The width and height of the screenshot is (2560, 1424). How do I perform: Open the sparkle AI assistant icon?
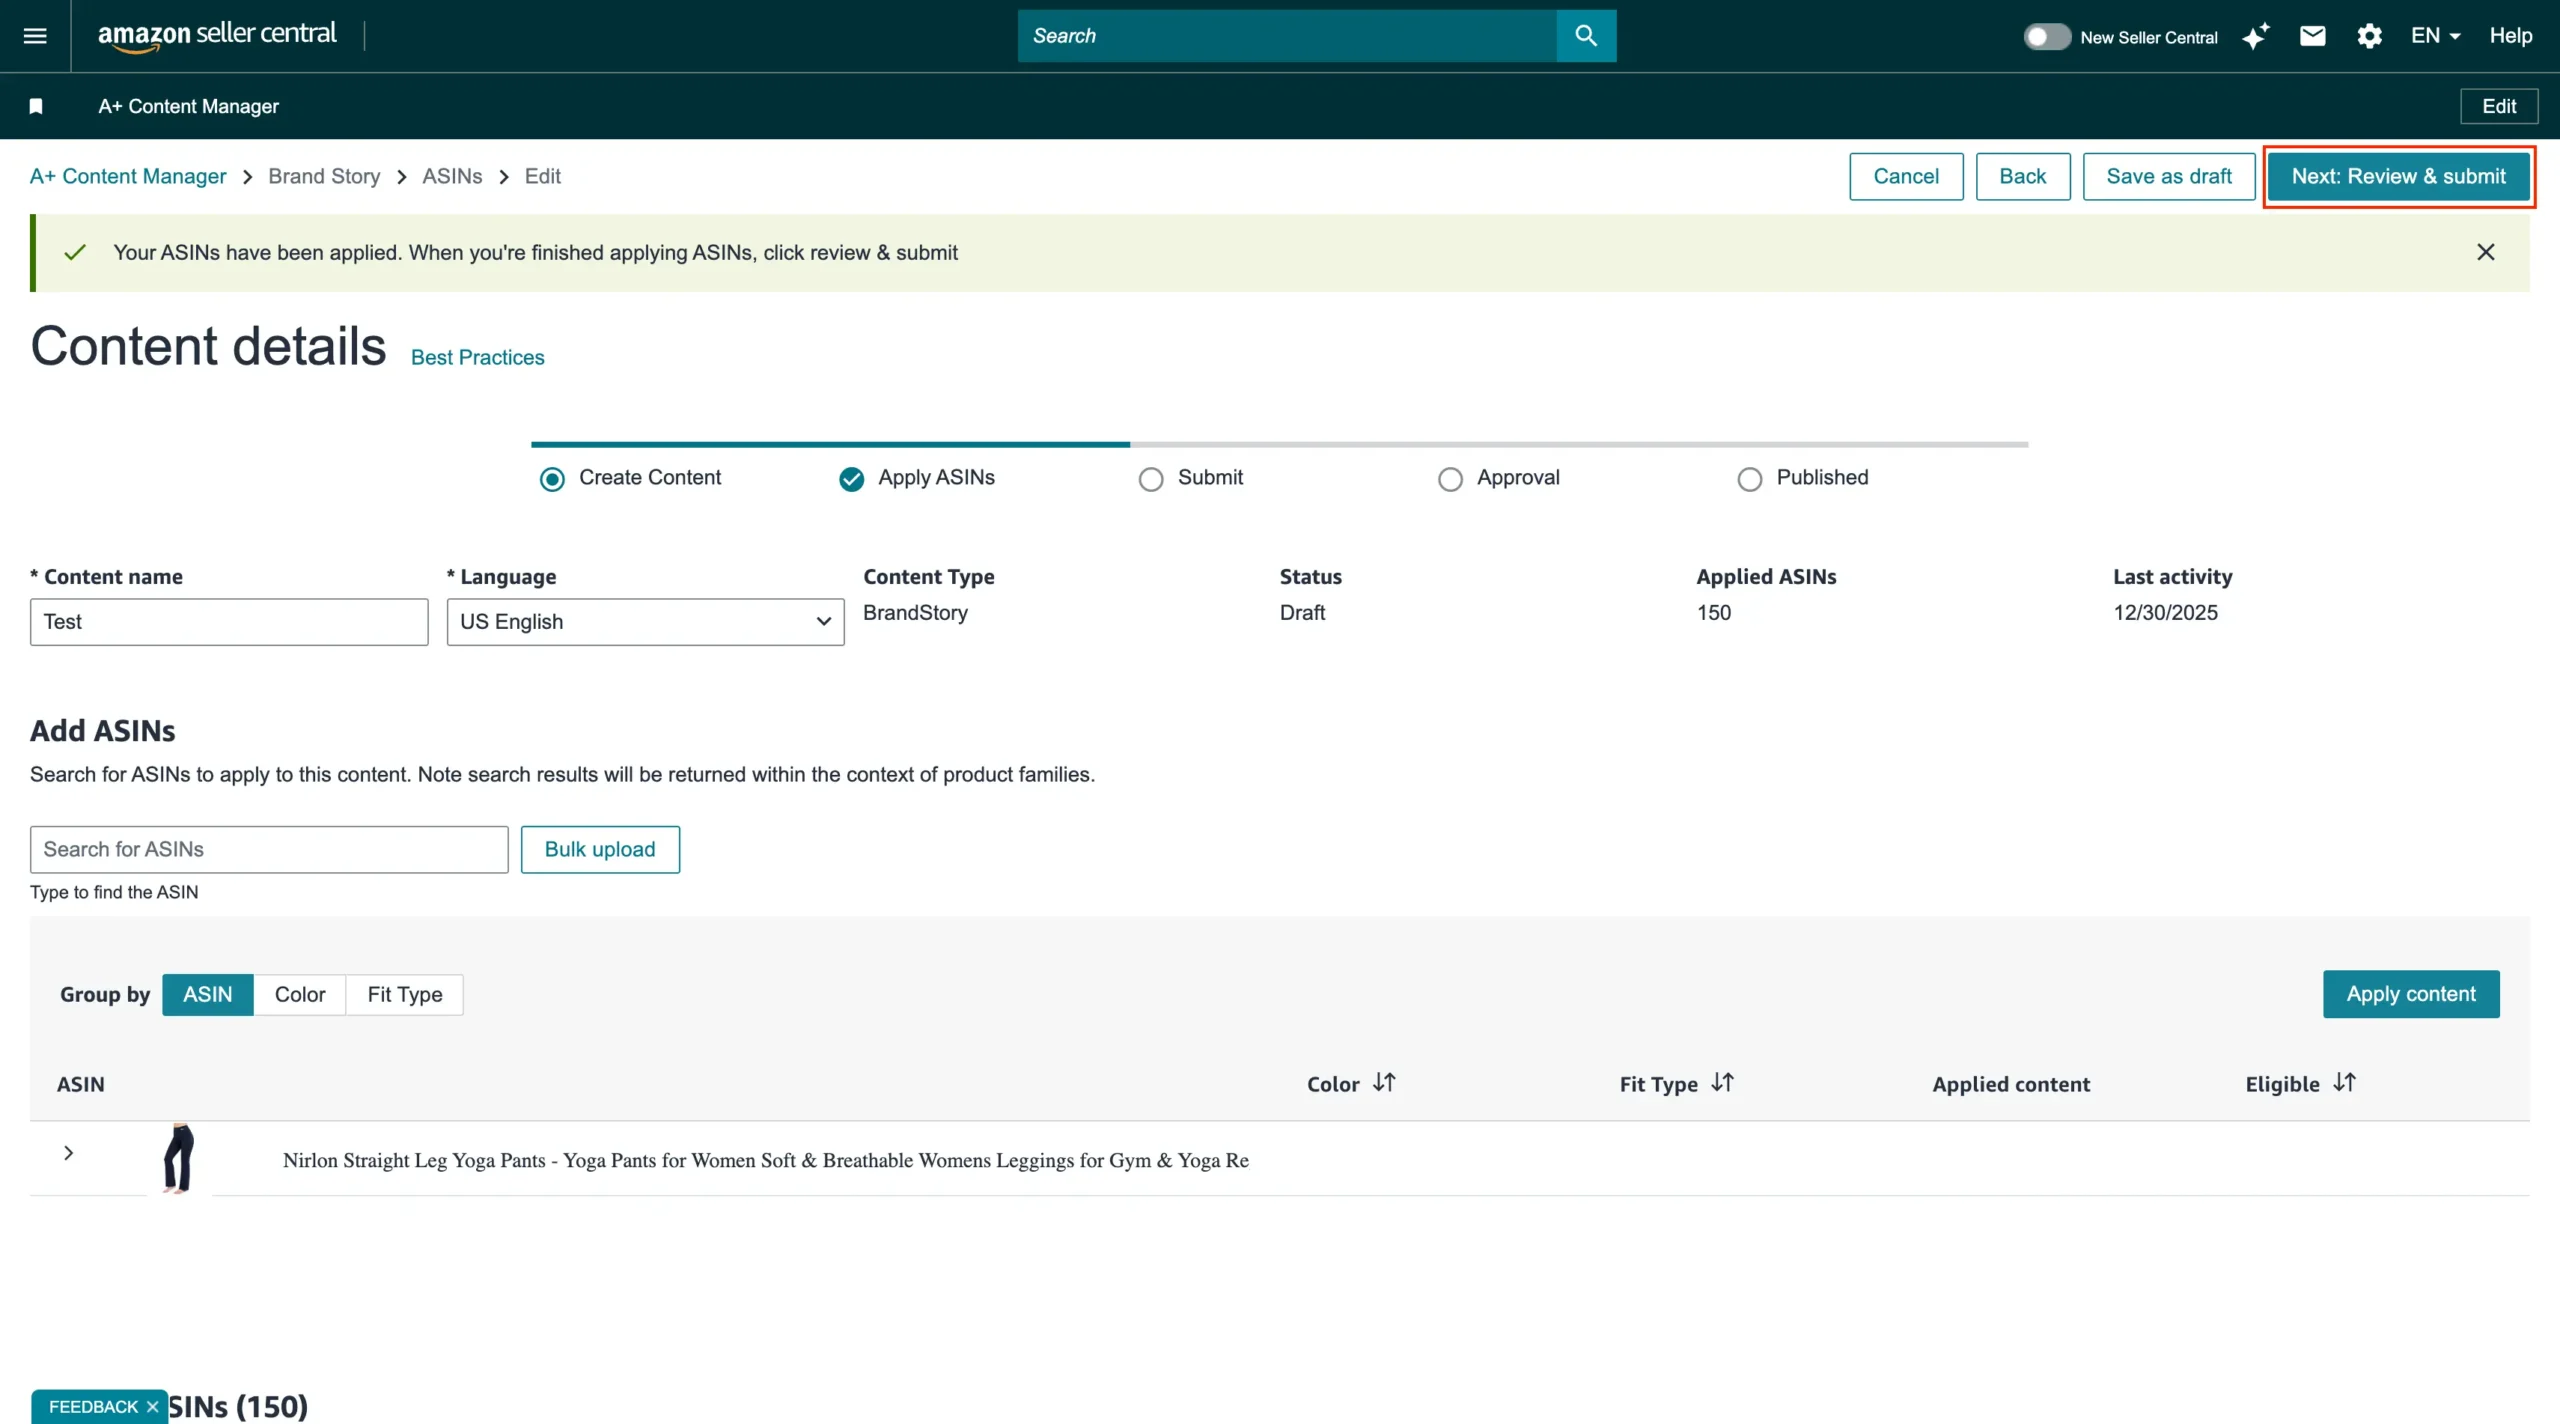click(2255, 37)
